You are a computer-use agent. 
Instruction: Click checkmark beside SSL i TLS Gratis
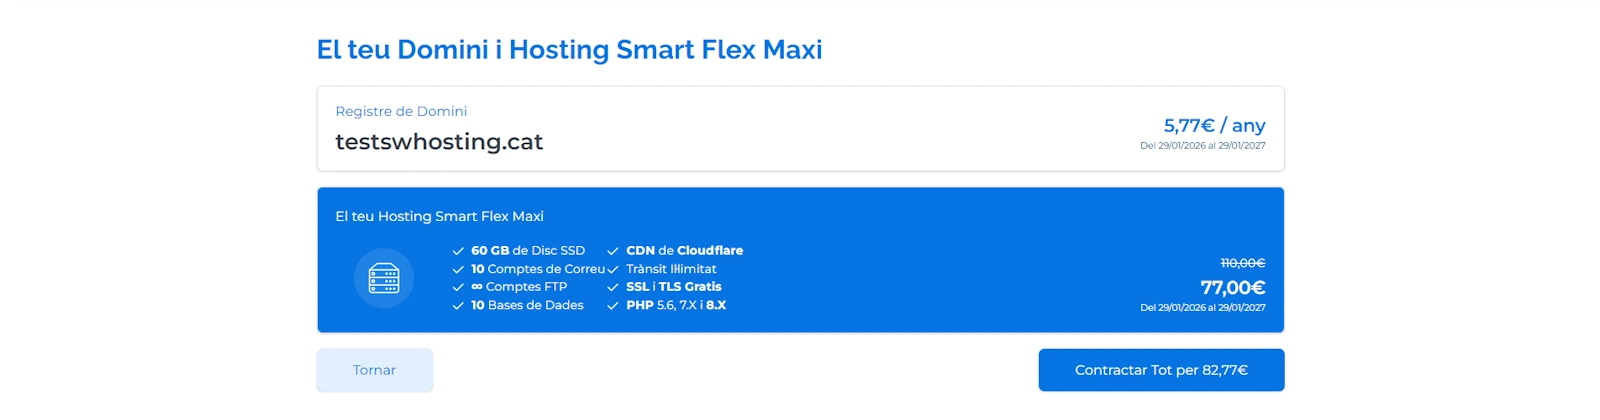pos(613,287)
